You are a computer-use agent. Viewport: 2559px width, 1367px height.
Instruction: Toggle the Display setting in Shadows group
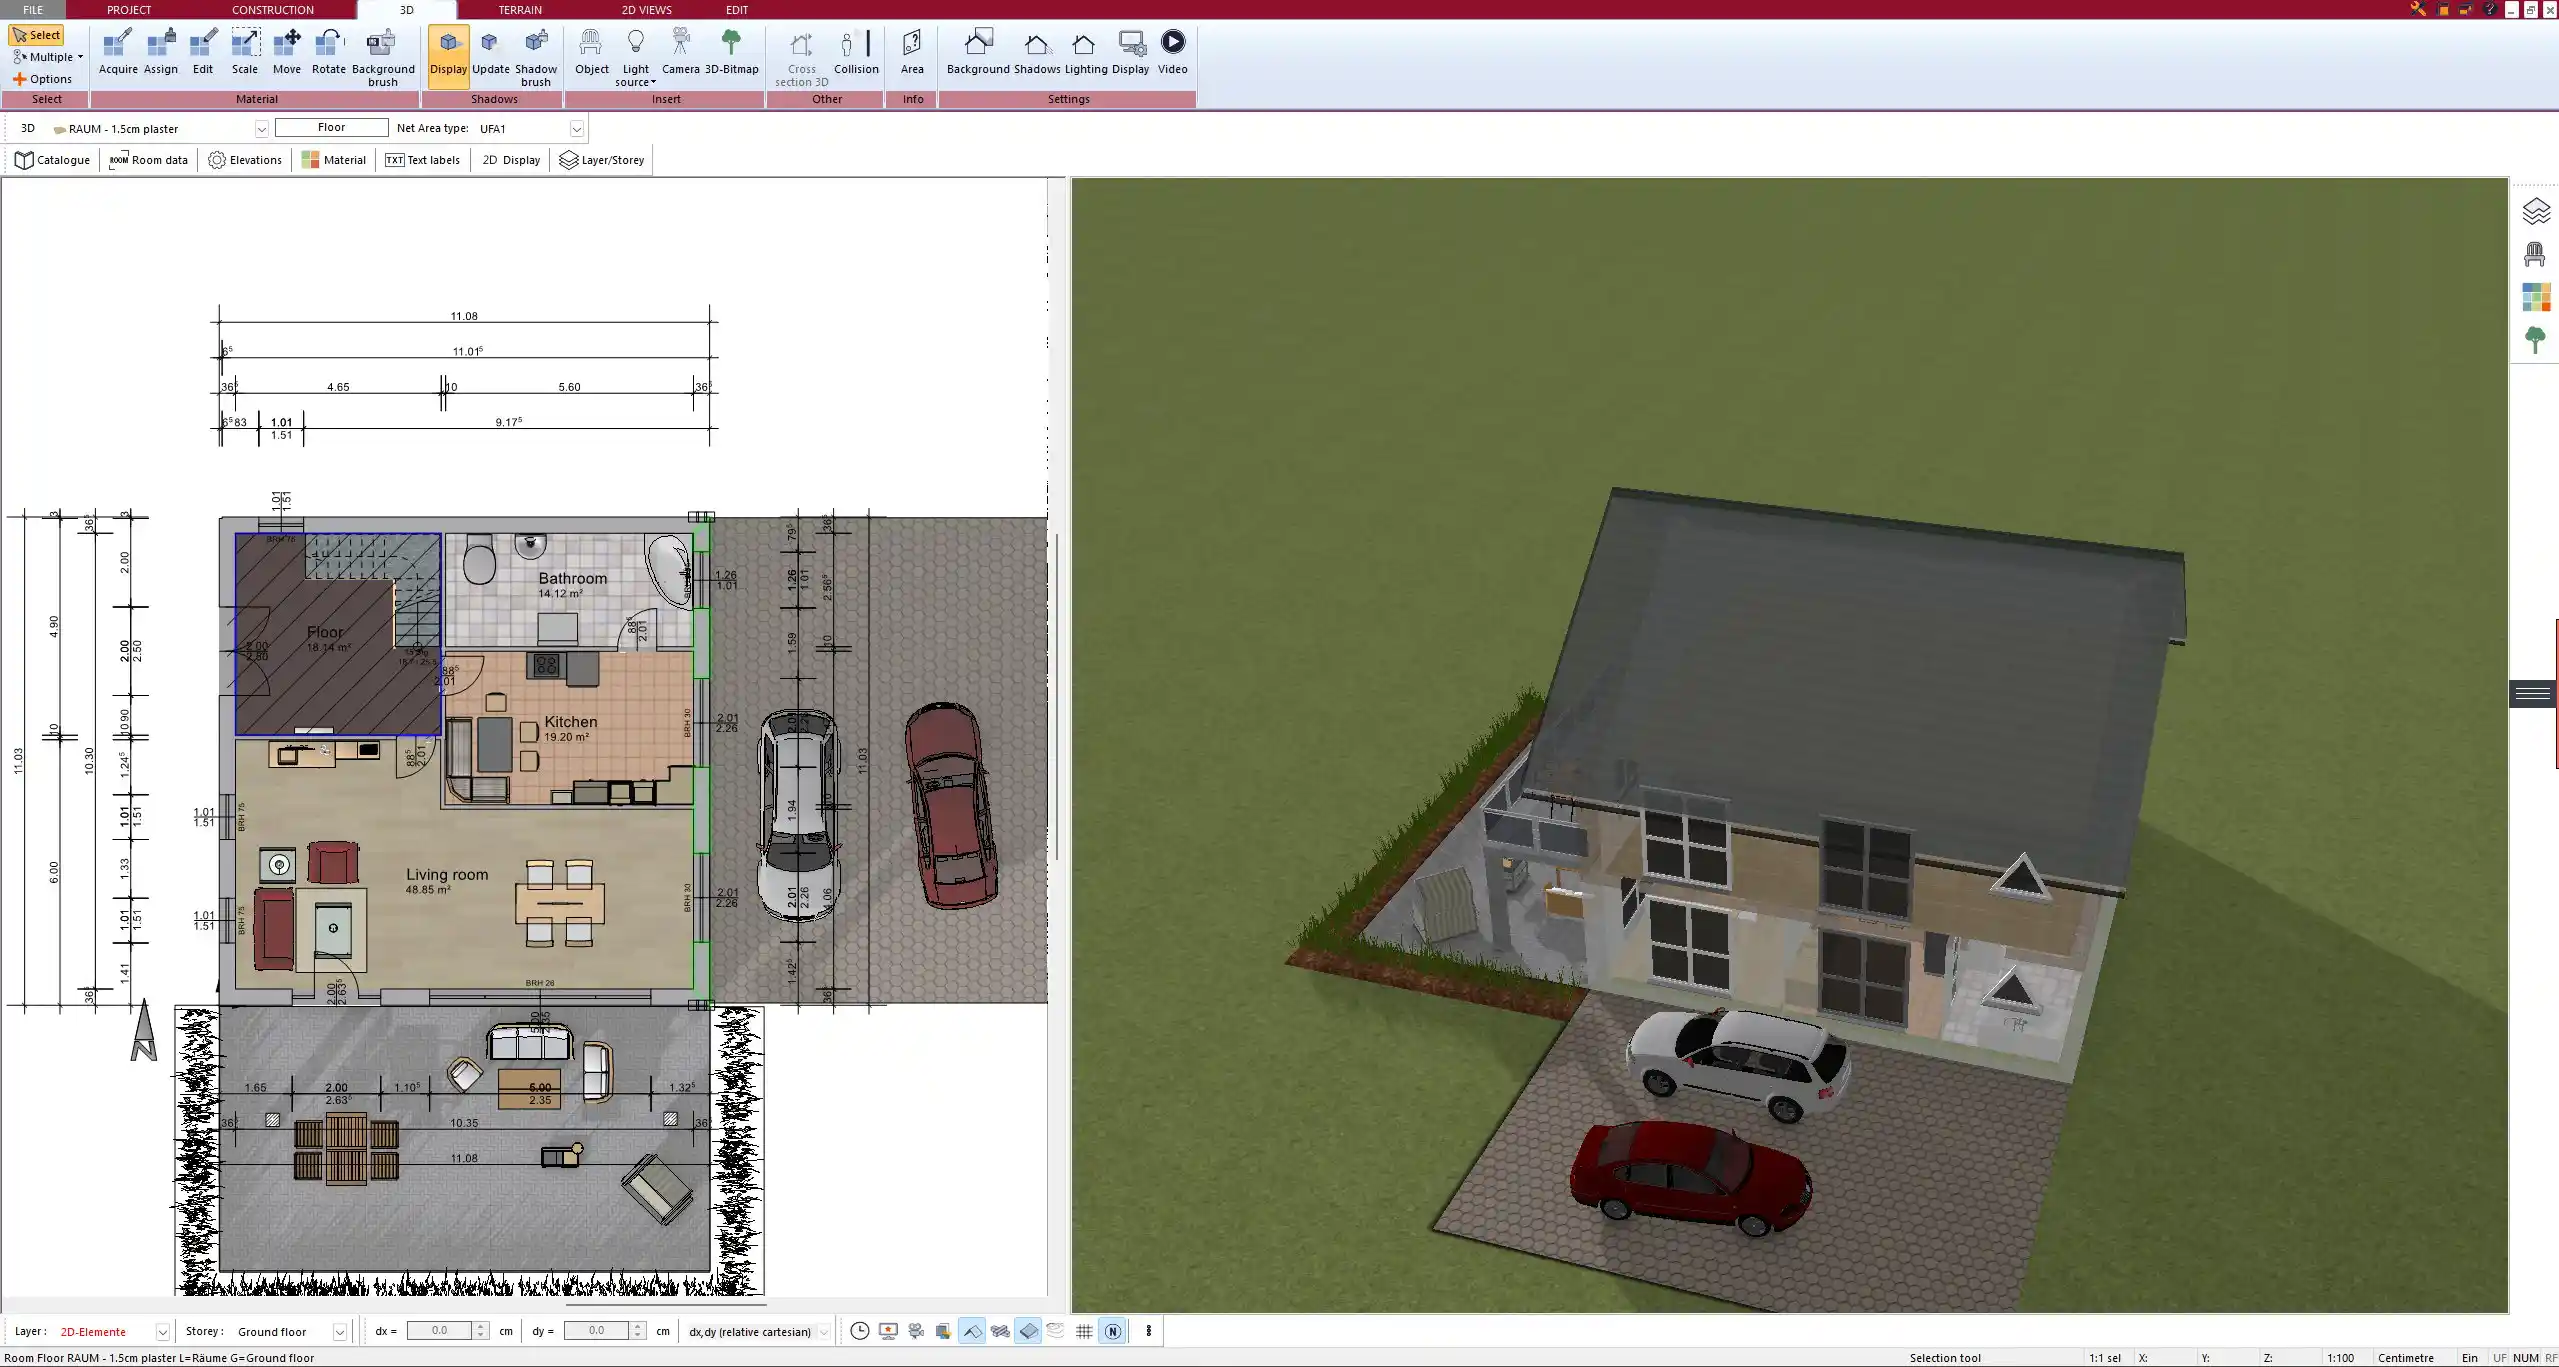(x=447, y=50)
